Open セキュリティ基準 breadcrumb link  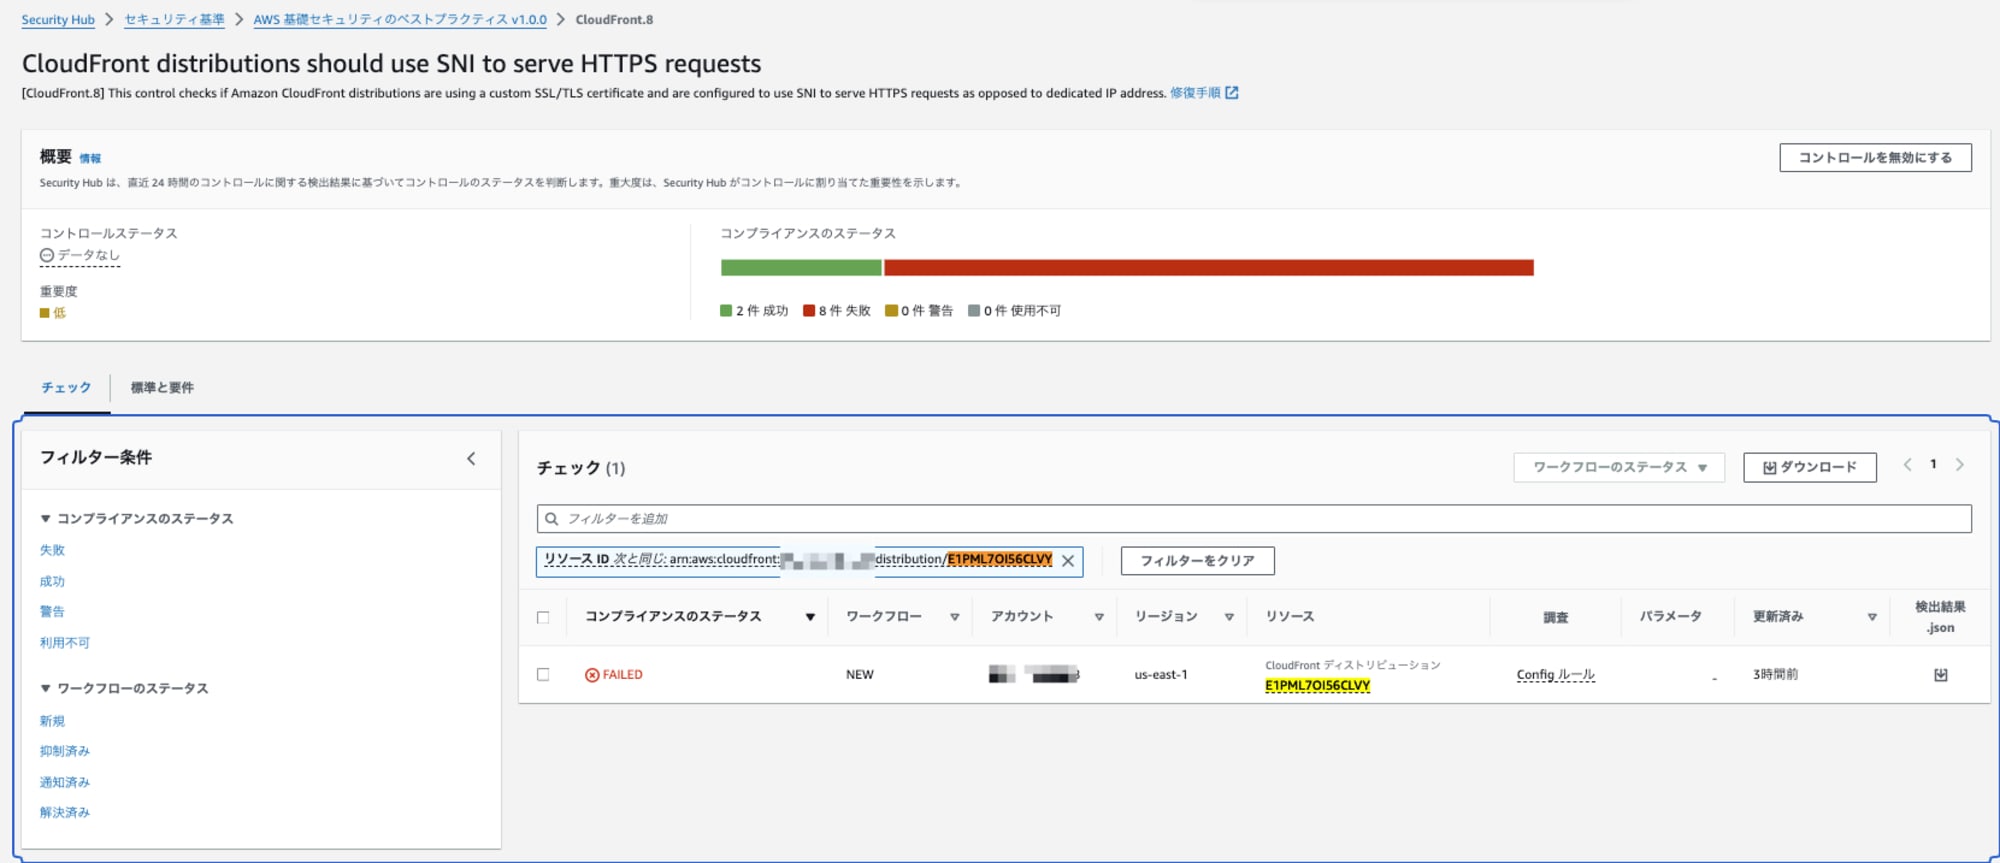point(174,20)
